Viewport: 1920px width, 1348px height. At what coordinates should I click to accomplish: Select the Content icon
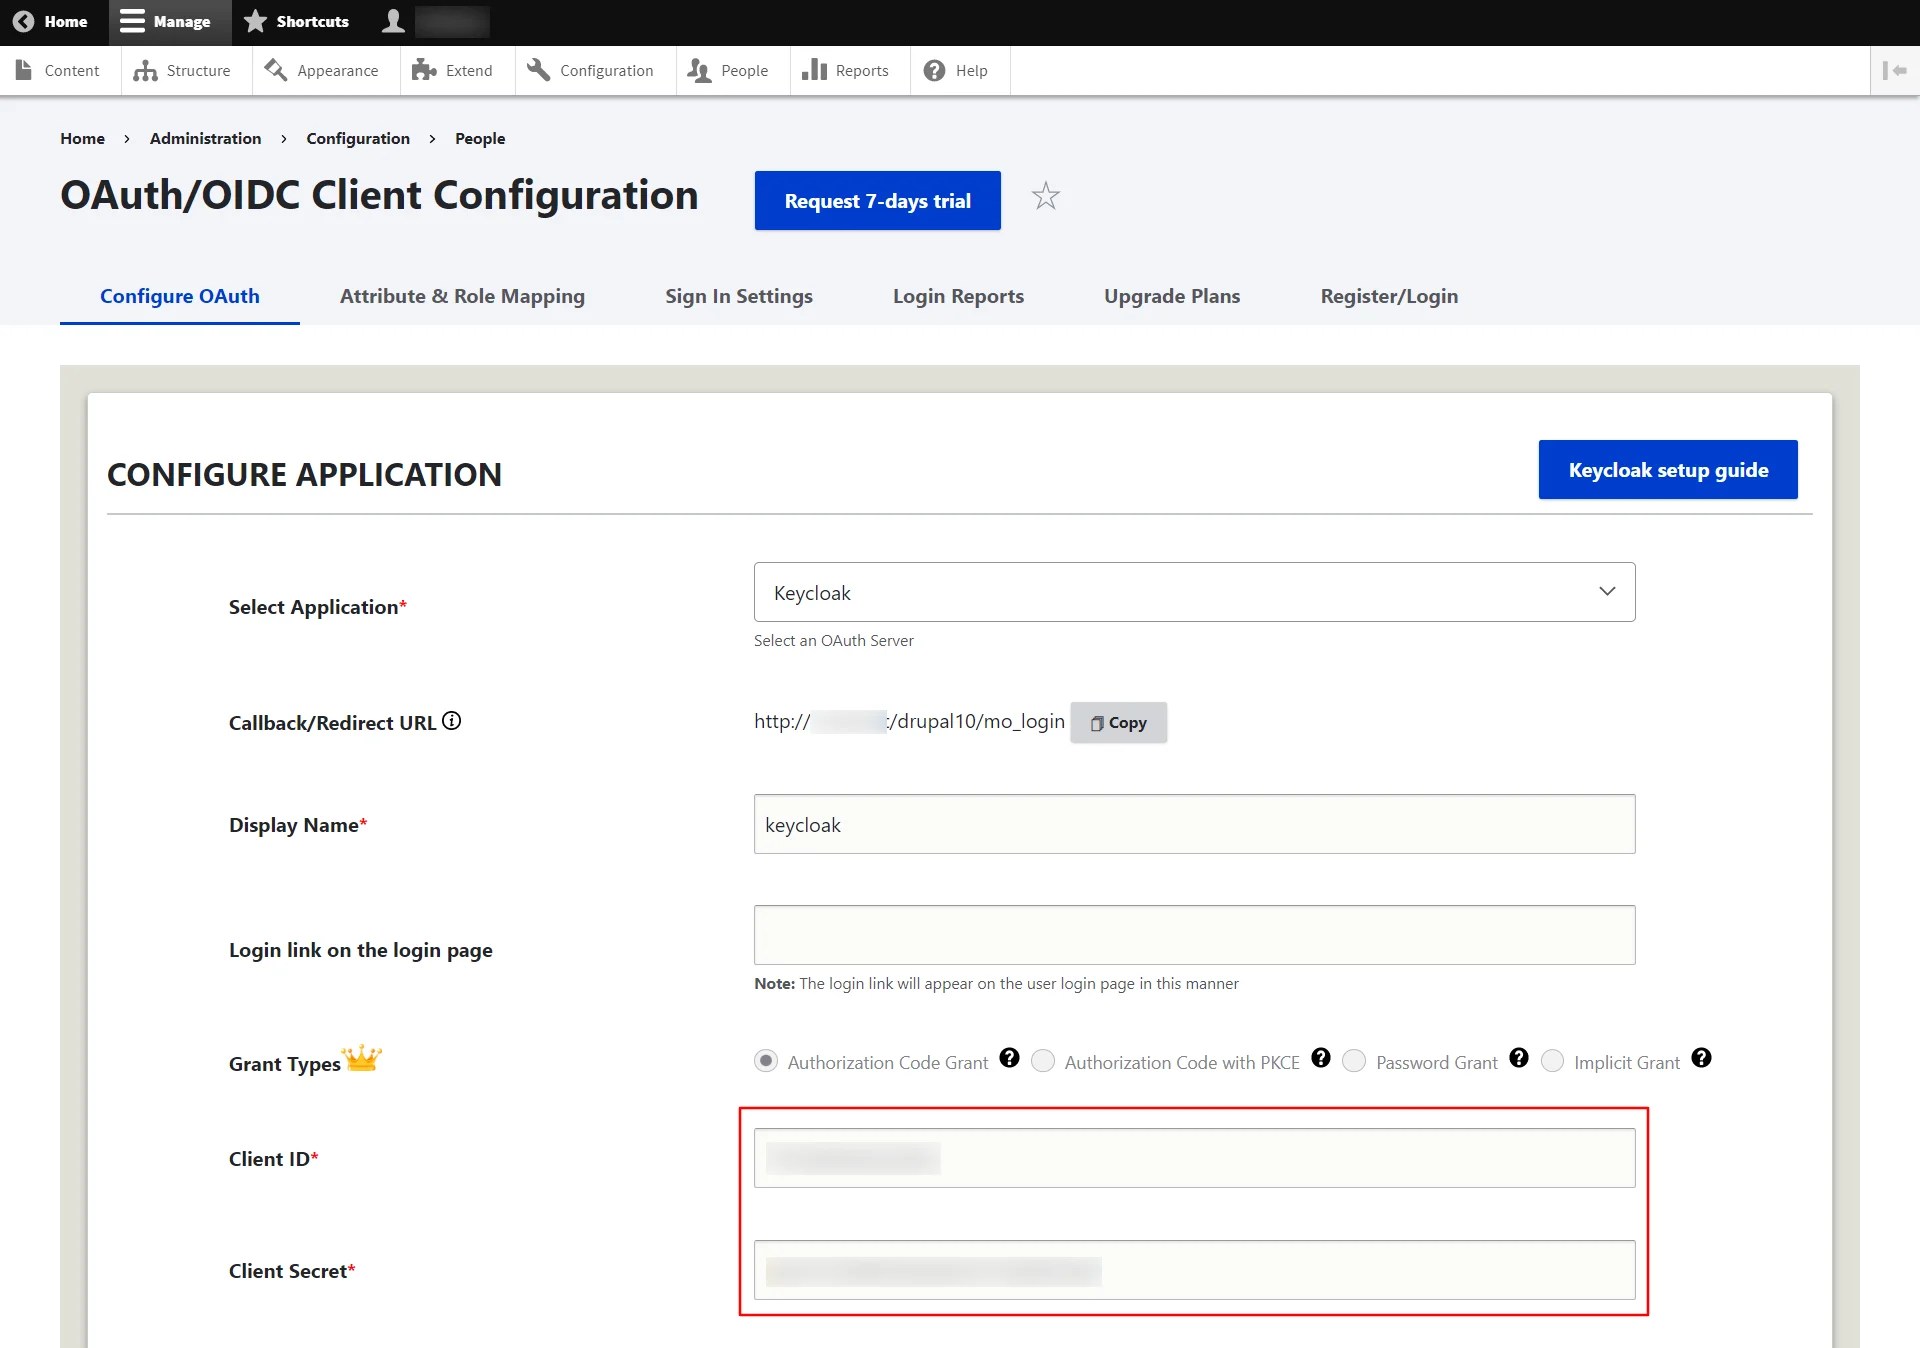point(24,70)
